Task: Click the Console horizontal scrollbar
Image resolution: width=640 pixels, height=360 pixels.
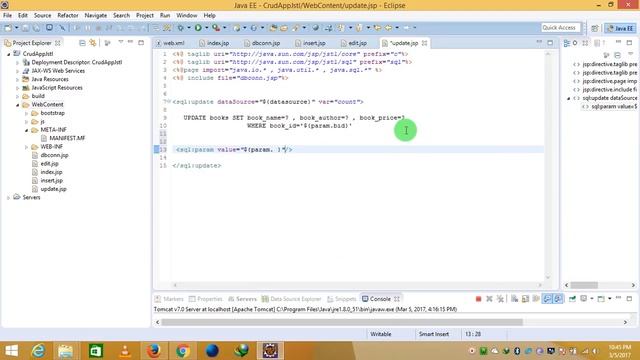Action: [x=342, y=322]
